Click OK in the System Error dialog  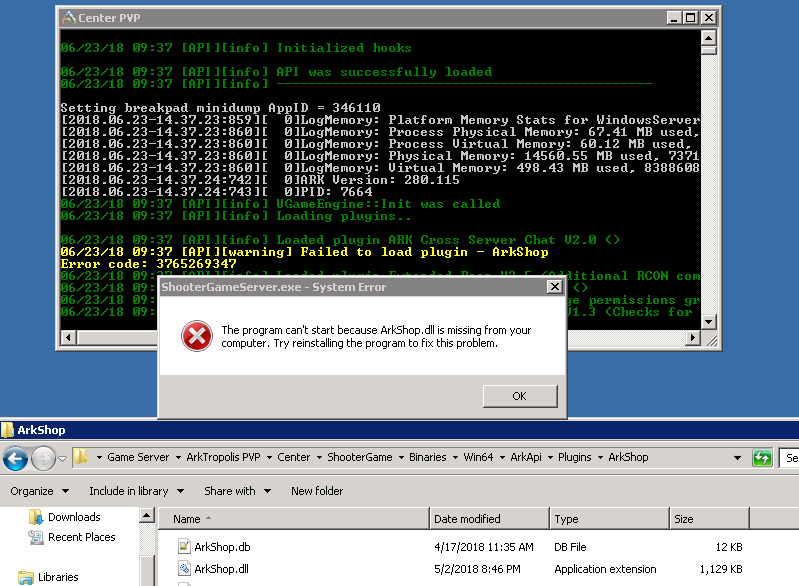[520, 396]
